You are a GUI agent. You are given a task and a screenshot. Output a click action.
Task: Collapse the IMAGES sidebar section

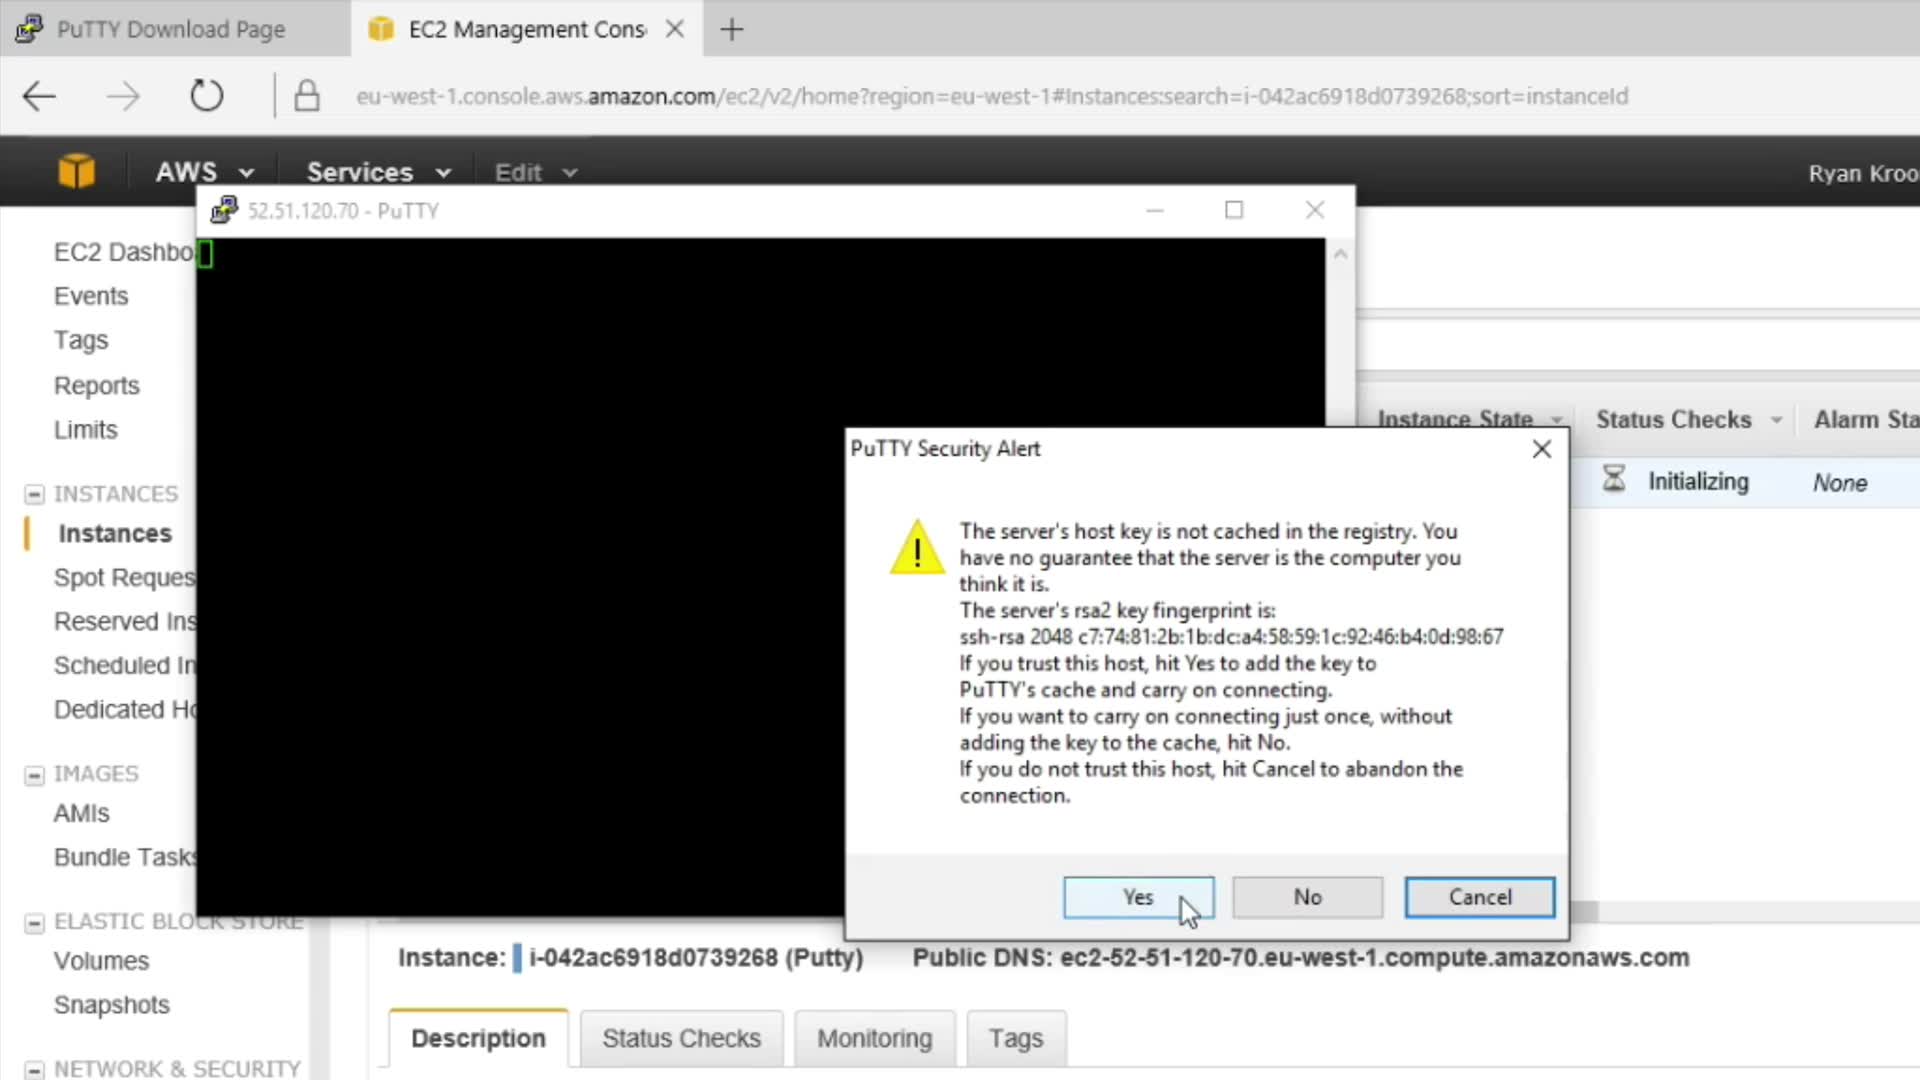click(34, 775)
